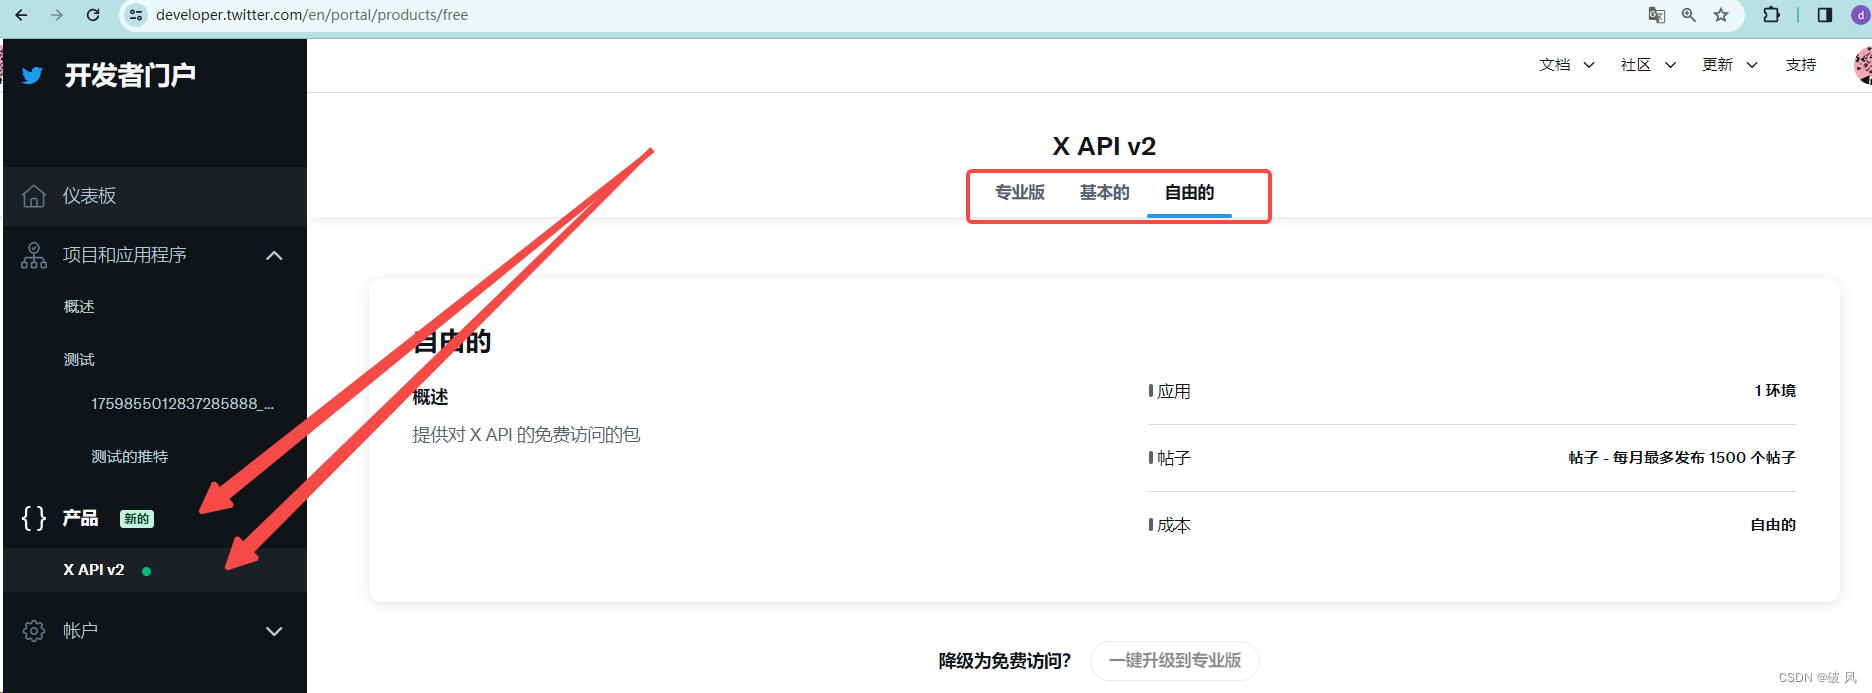Switch to the 基本的 tab
The height and width of the screenshot is (693, 1872).
1105,192
